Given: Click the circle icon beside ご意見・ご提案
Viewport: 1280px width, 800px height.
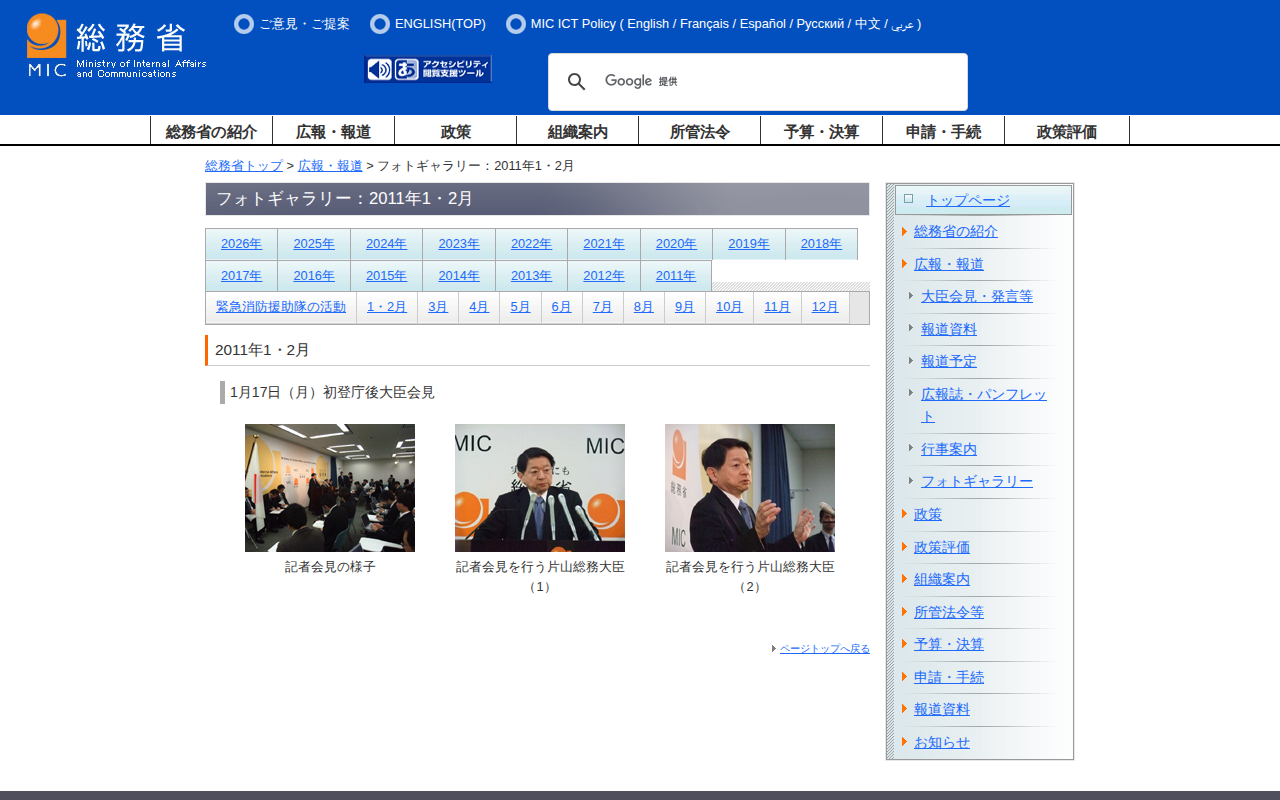Looking at the screenshot, I should coord(244,24).
